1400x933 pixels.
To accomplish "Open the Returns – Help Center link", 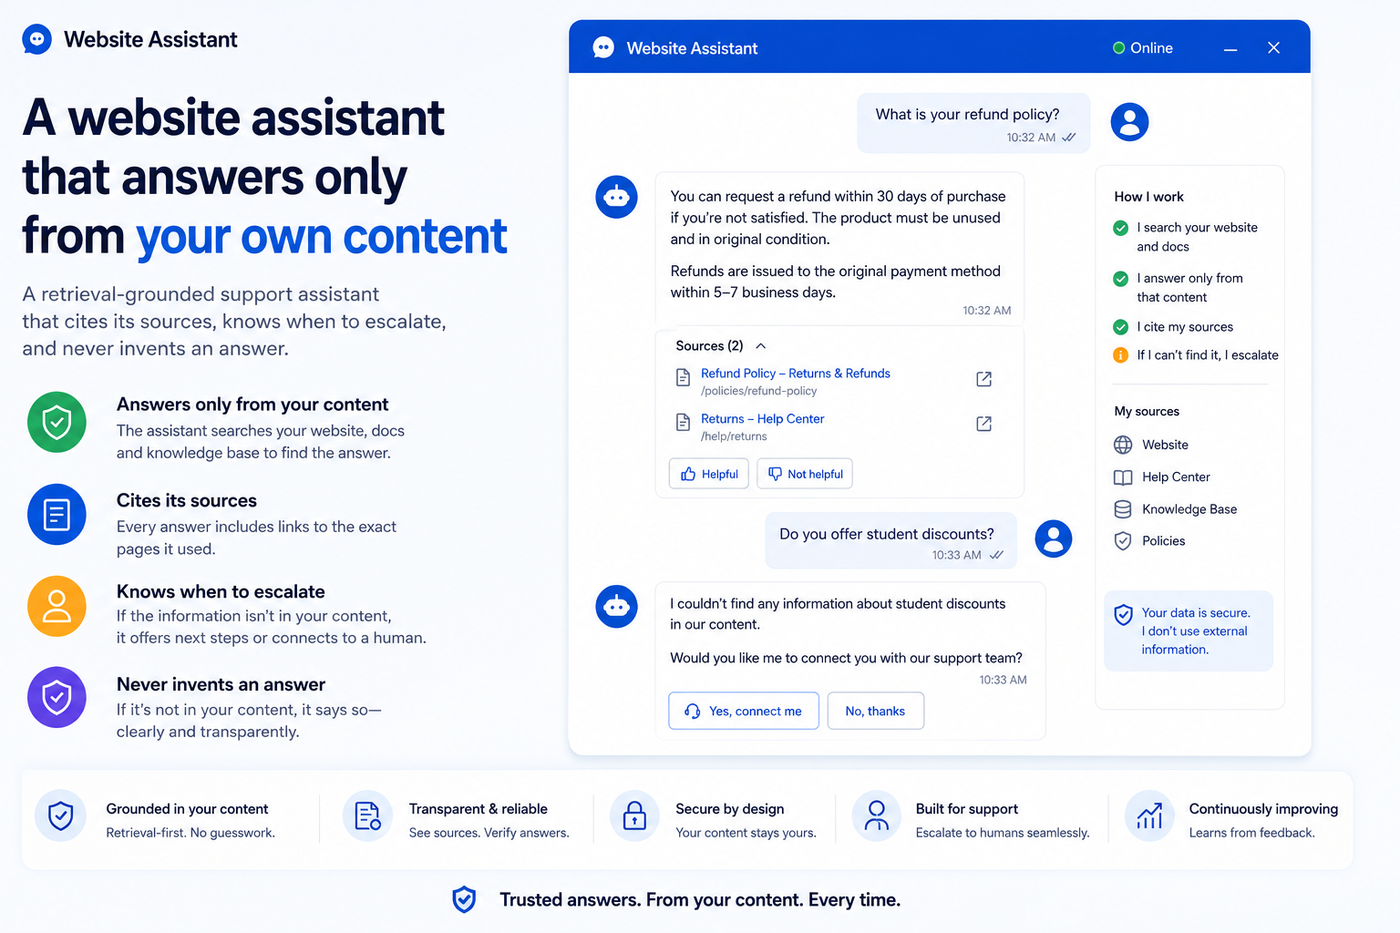I will 762,419.
